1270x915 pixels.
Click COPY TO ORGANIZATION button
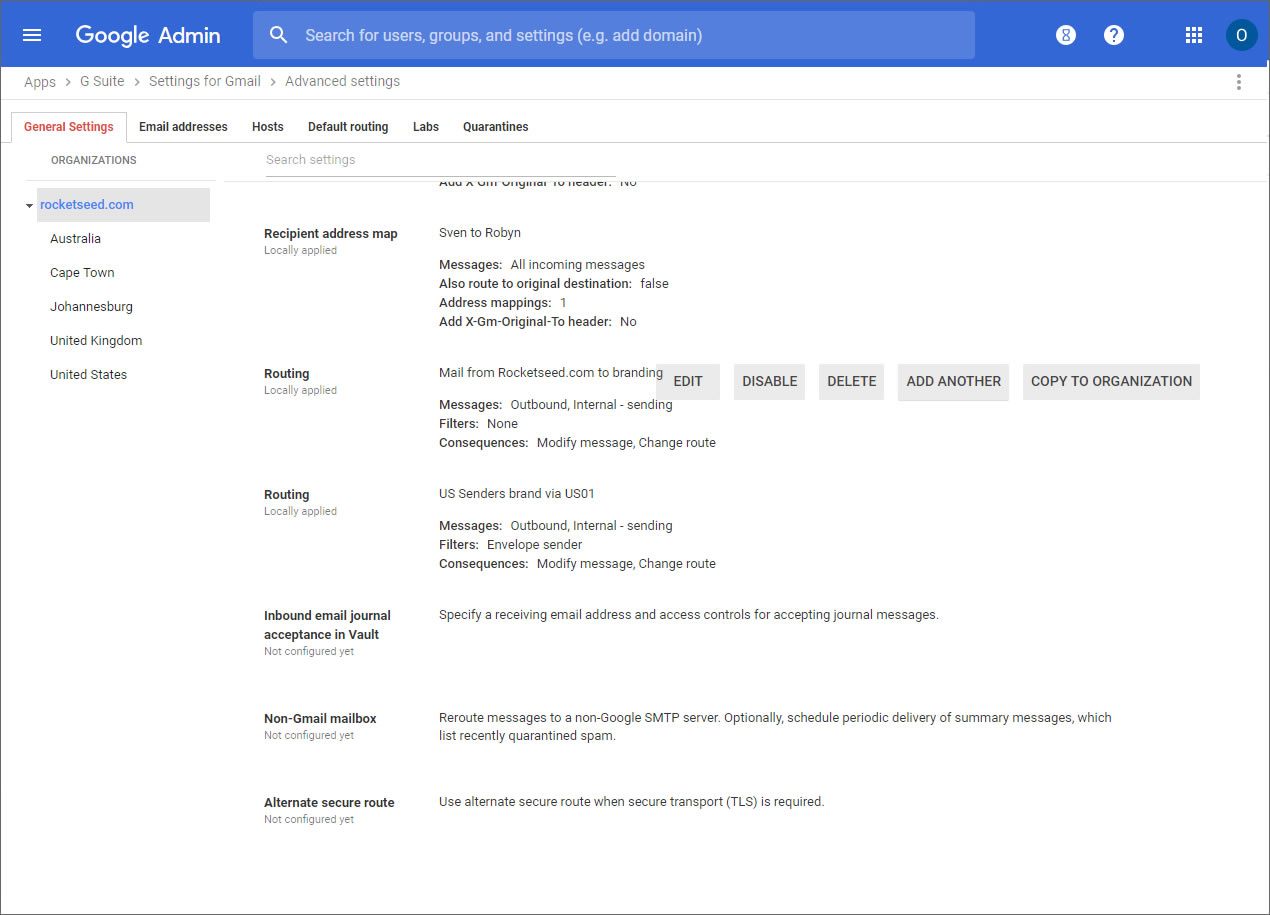click(1111, 381)
